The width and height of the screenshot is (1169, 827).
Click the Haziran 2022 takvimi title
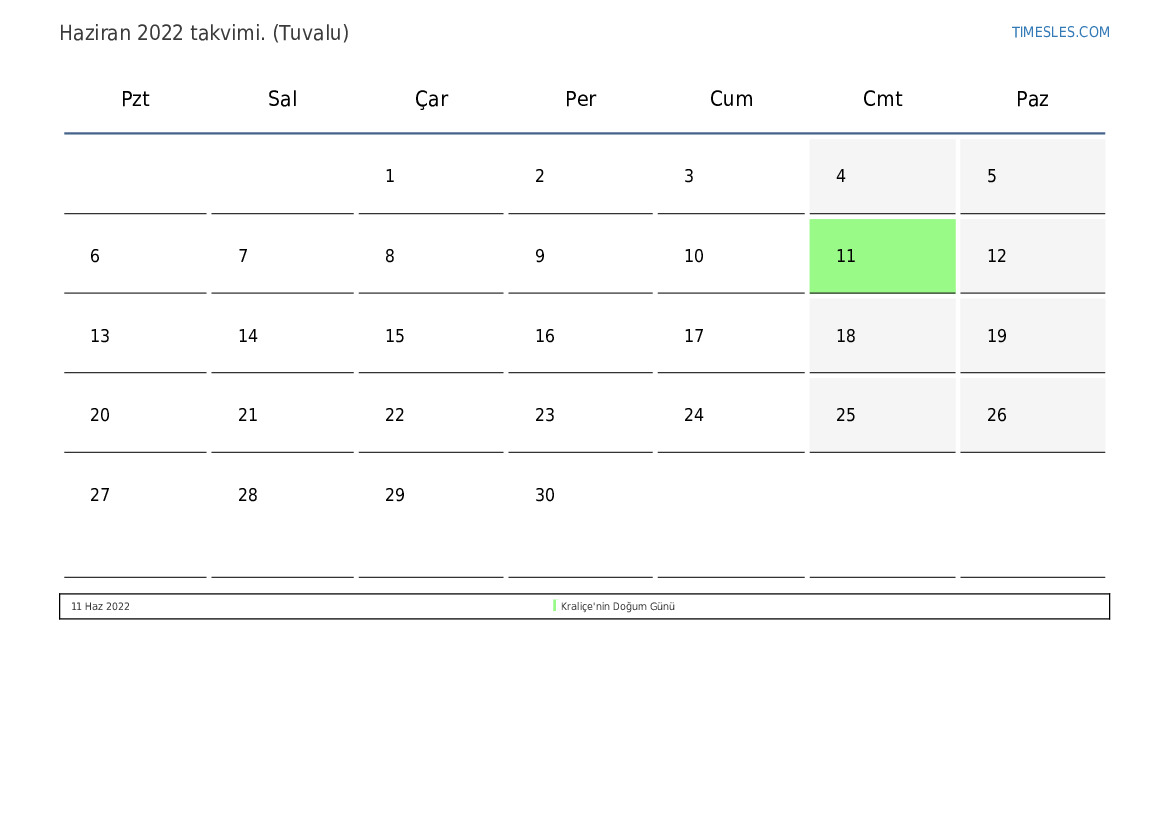tap(204, 33)
